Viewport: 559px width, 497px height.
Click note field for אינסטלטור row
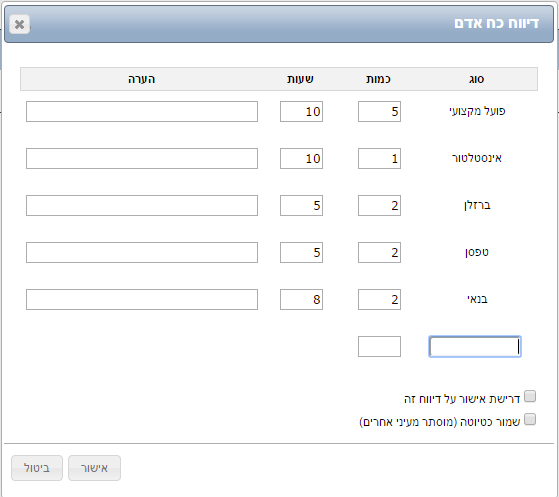point(142,158)
